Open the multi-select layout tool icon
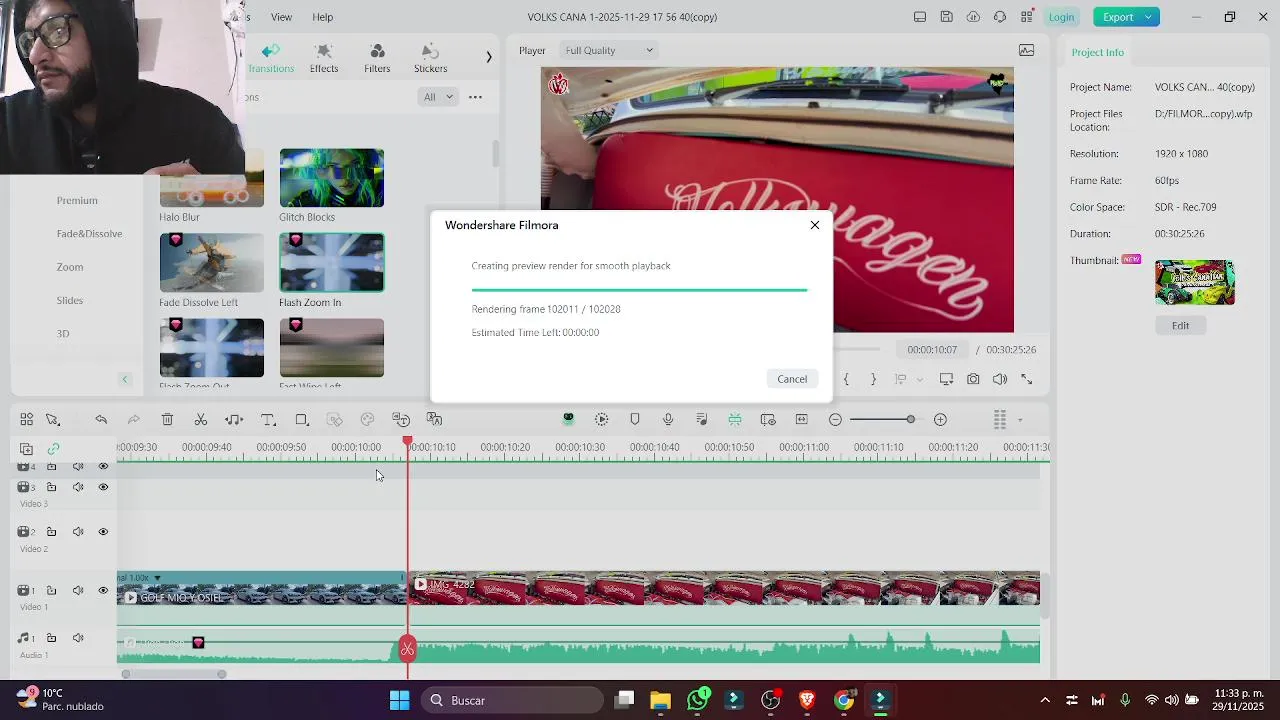 pyautogui.click(x=26, y=420)
